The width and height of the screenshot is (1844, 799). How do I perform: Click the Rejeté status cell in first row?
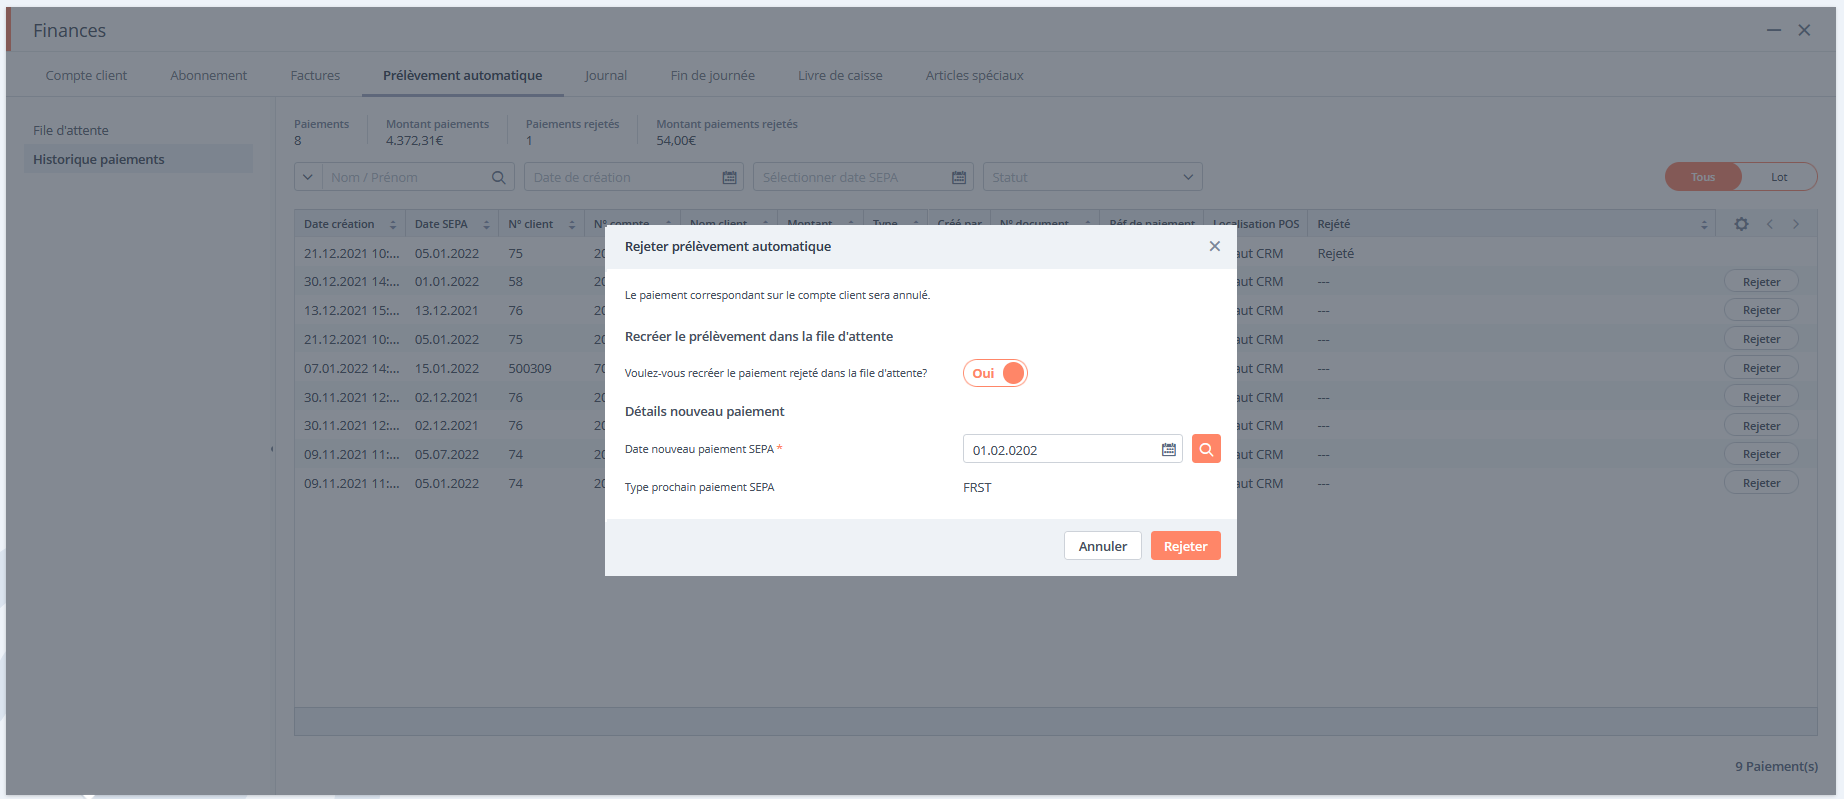pos(1335,253)
